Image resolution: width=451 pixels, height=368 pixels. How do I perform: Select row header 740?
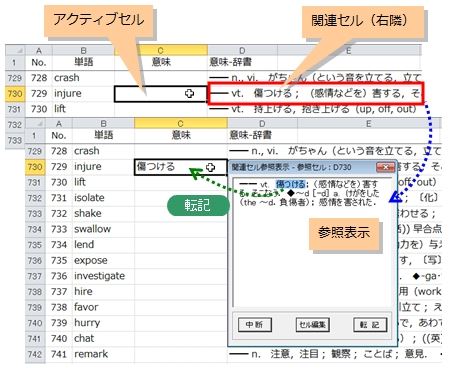click(x=35, y=323)
